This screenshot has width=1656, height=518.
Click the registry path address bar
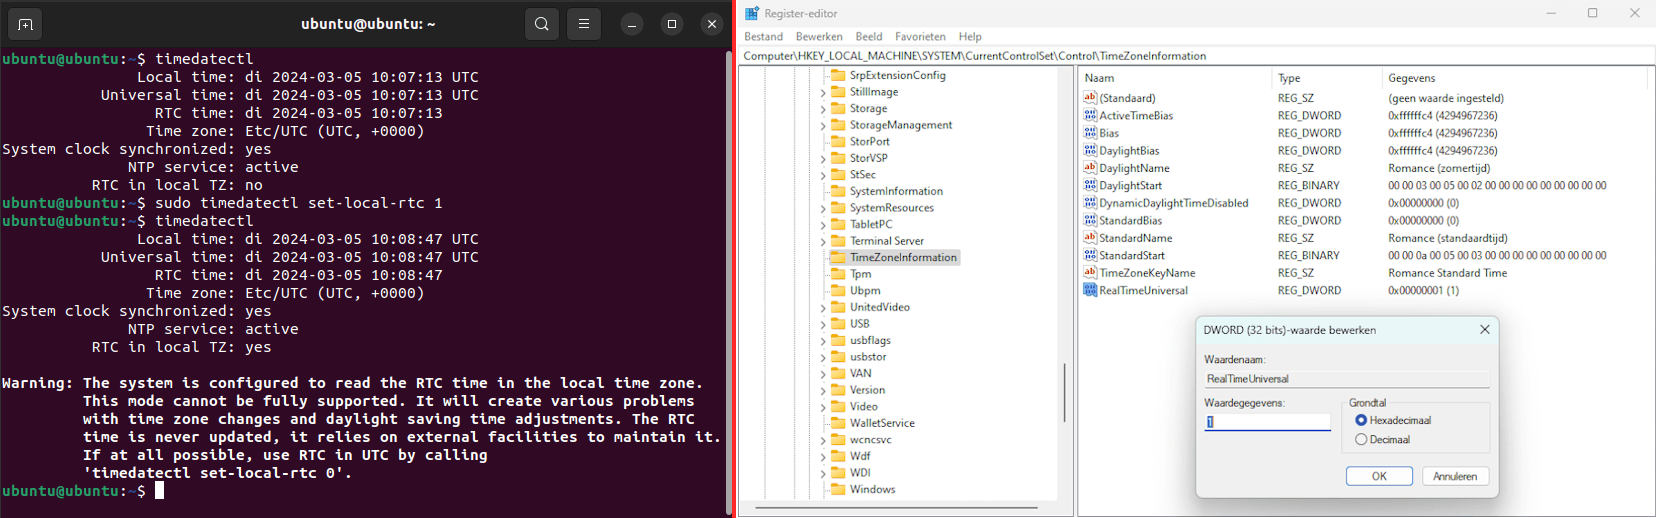pos(1197,56)
